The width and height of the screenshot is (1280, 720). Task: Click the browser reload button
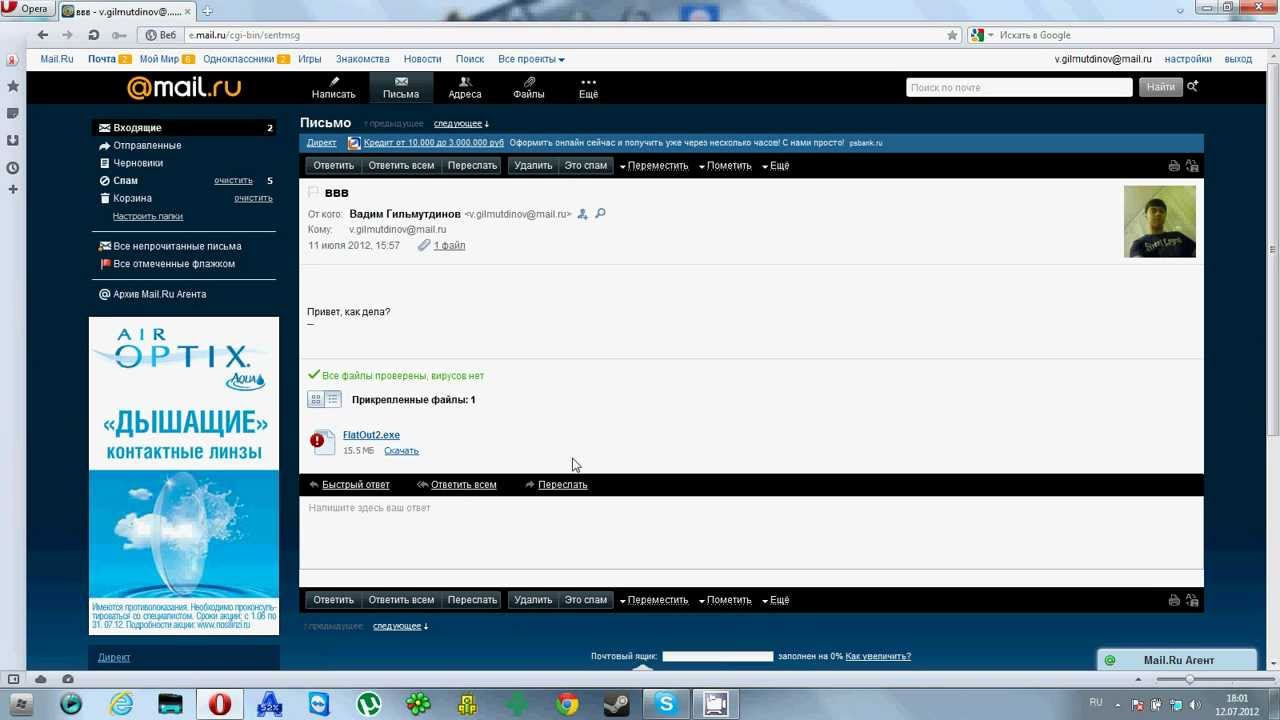coord(93,35)
